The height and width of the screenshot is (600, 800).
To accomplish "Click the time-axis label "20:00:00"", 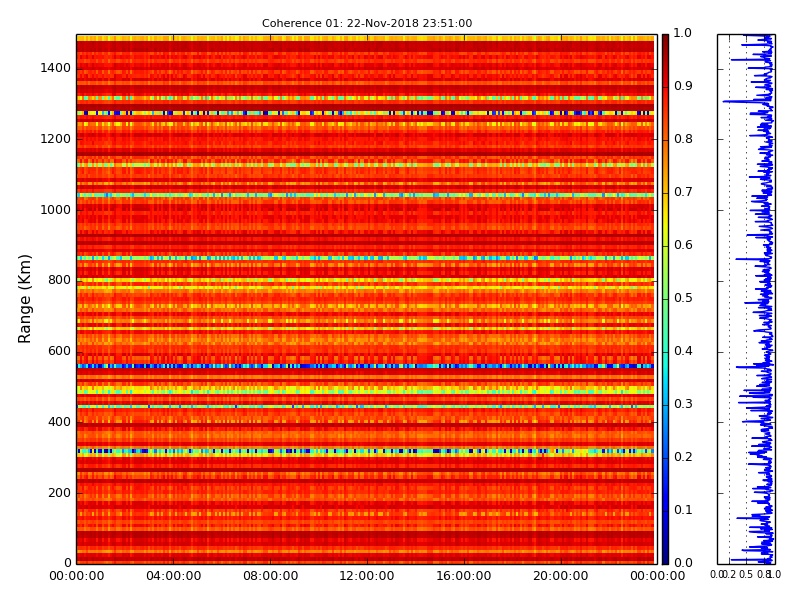I will click(561, 576).
